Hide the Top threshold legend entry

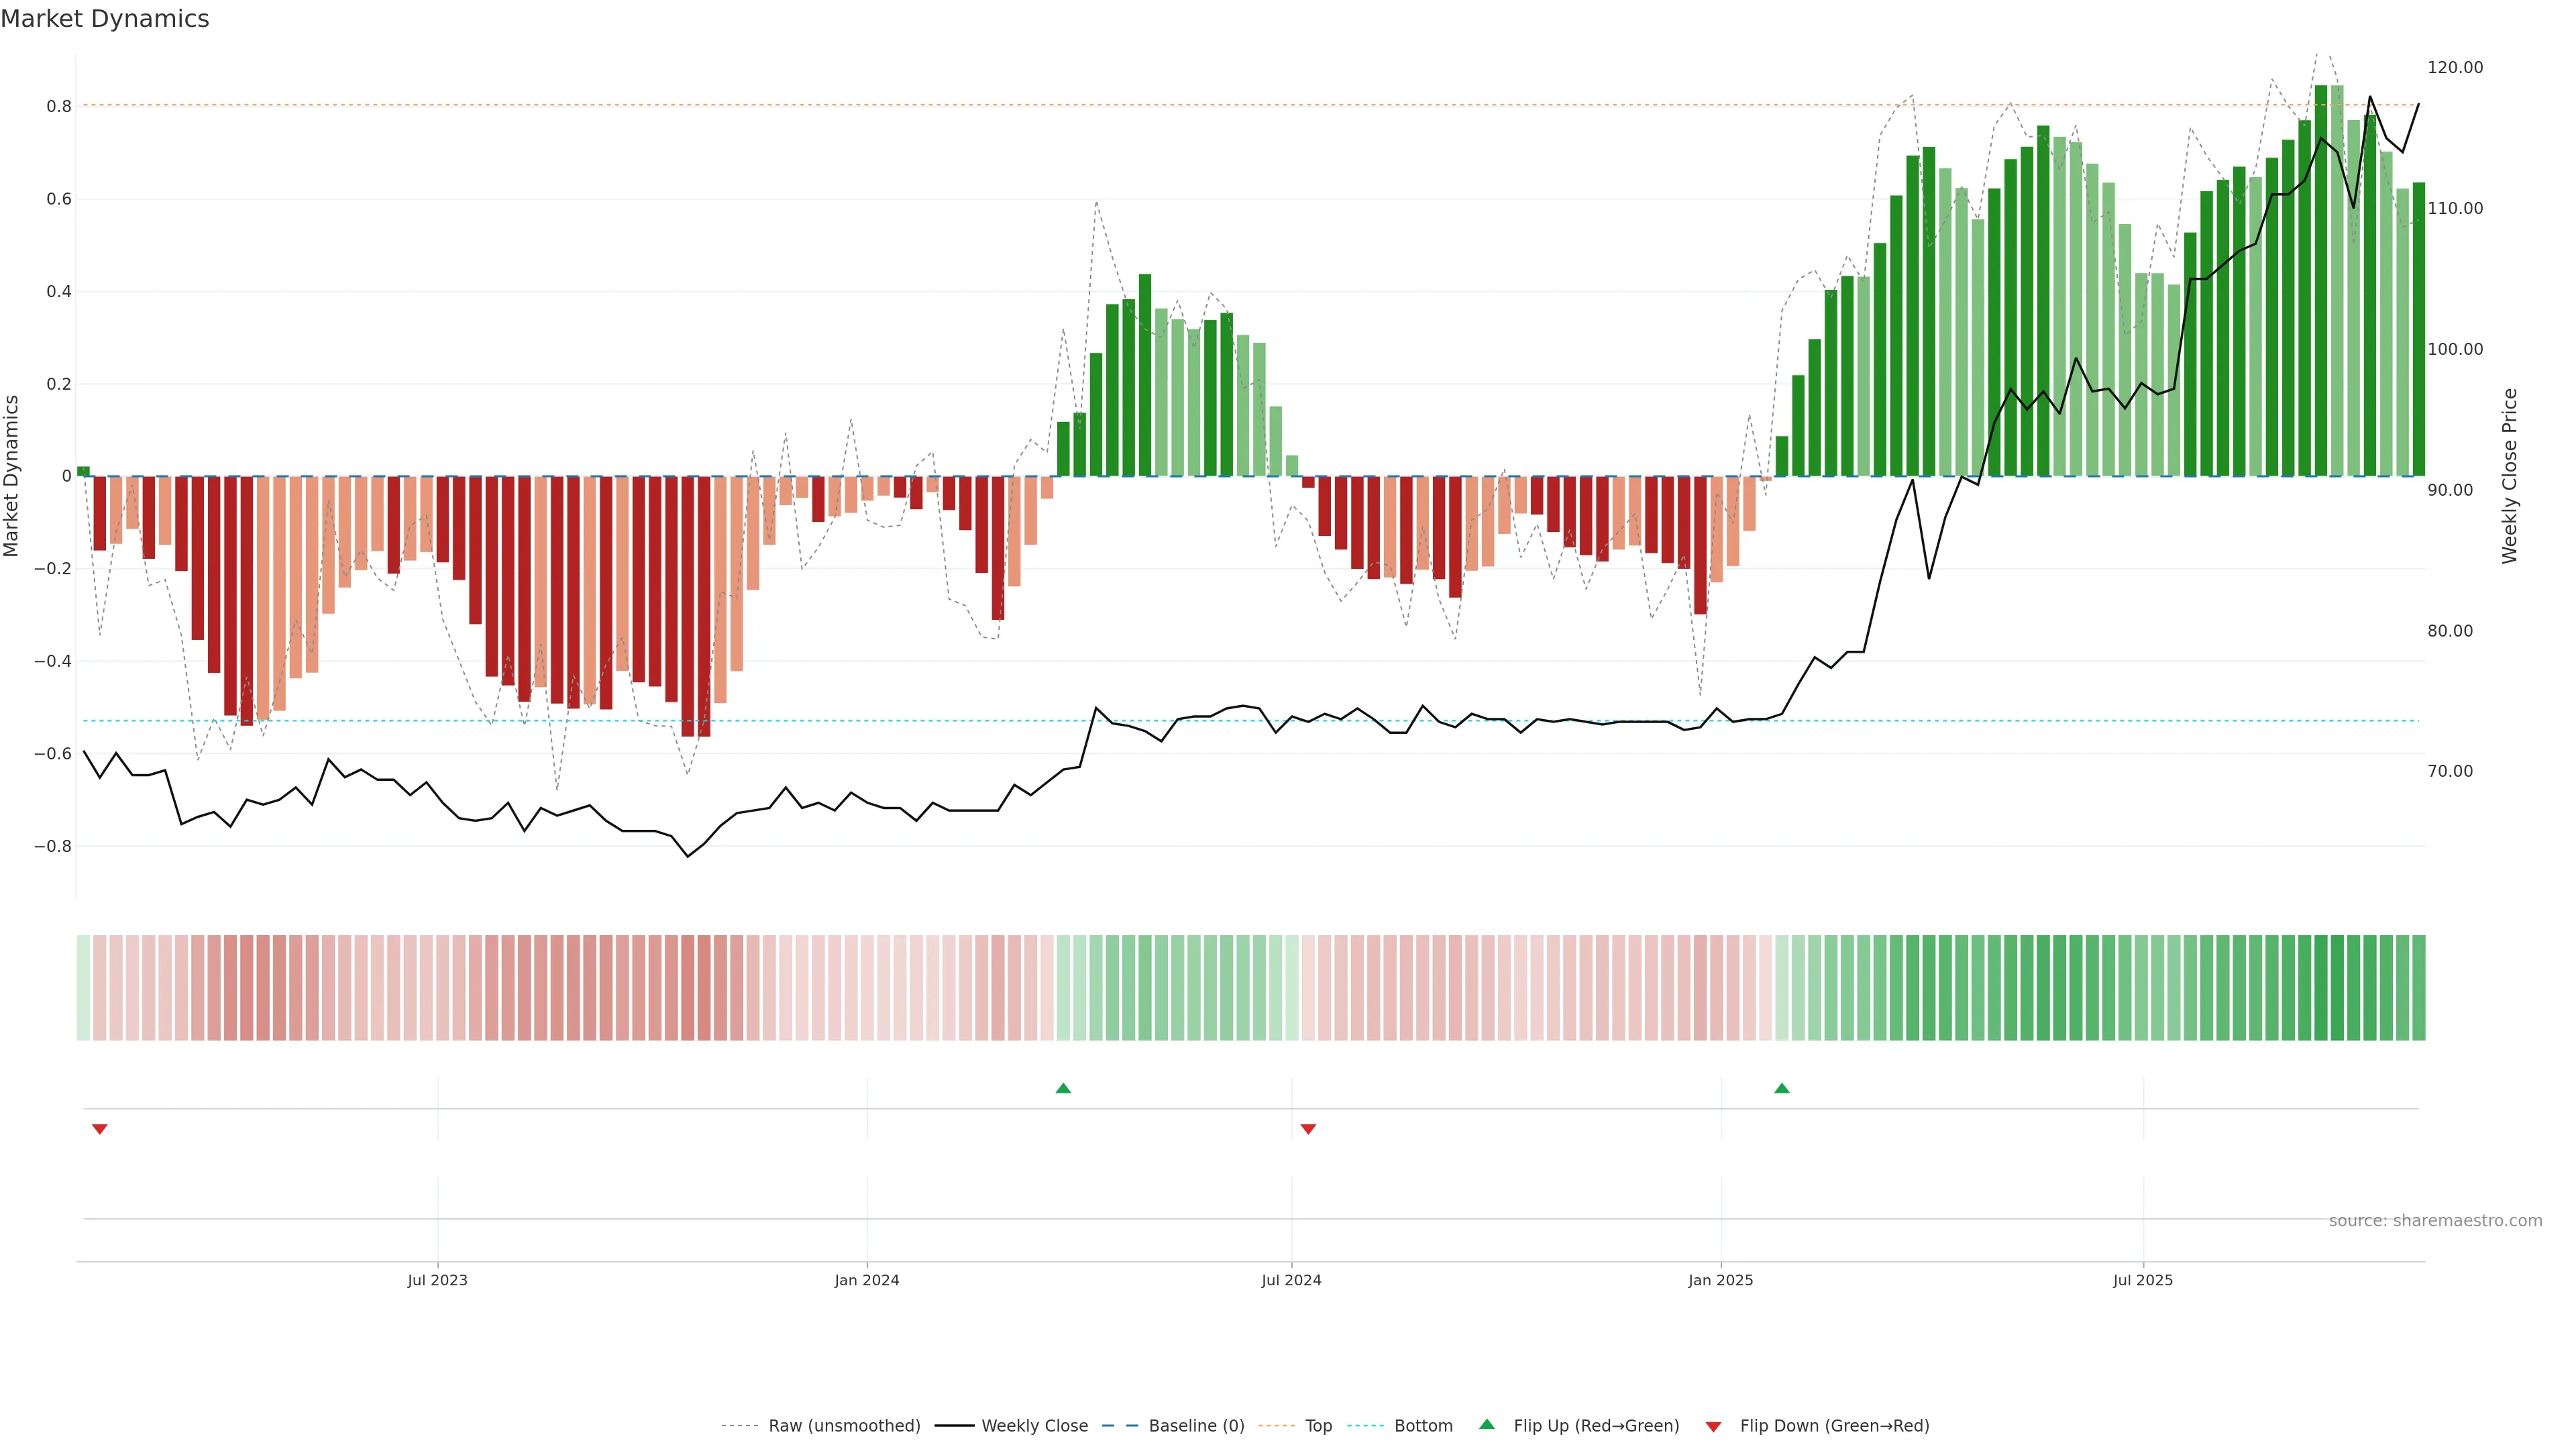point(1318,1426)
